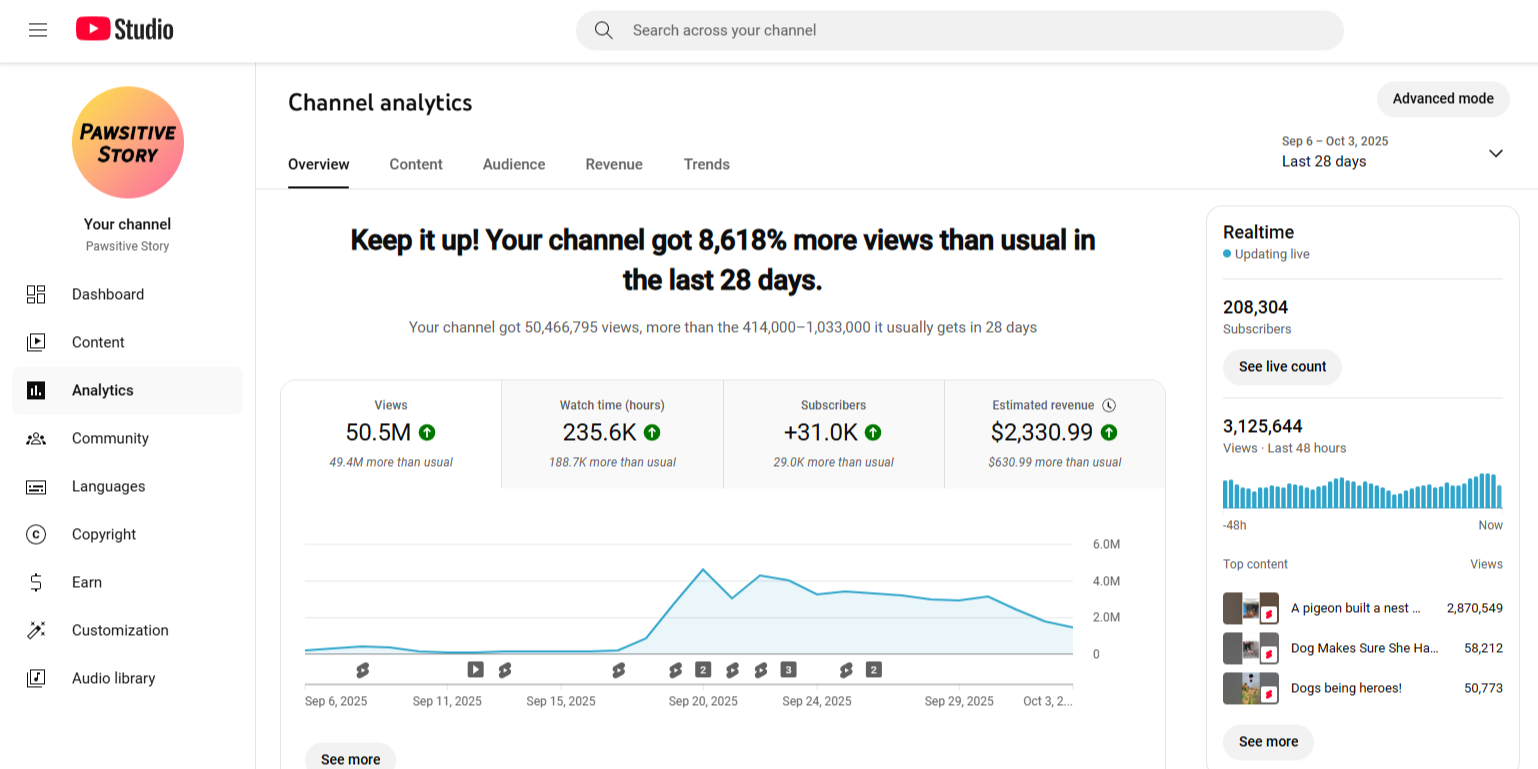The height and width of the screenshot is (769, 1538).
Task: Open Dashboard from the sidebar
Action: (107, 294)
